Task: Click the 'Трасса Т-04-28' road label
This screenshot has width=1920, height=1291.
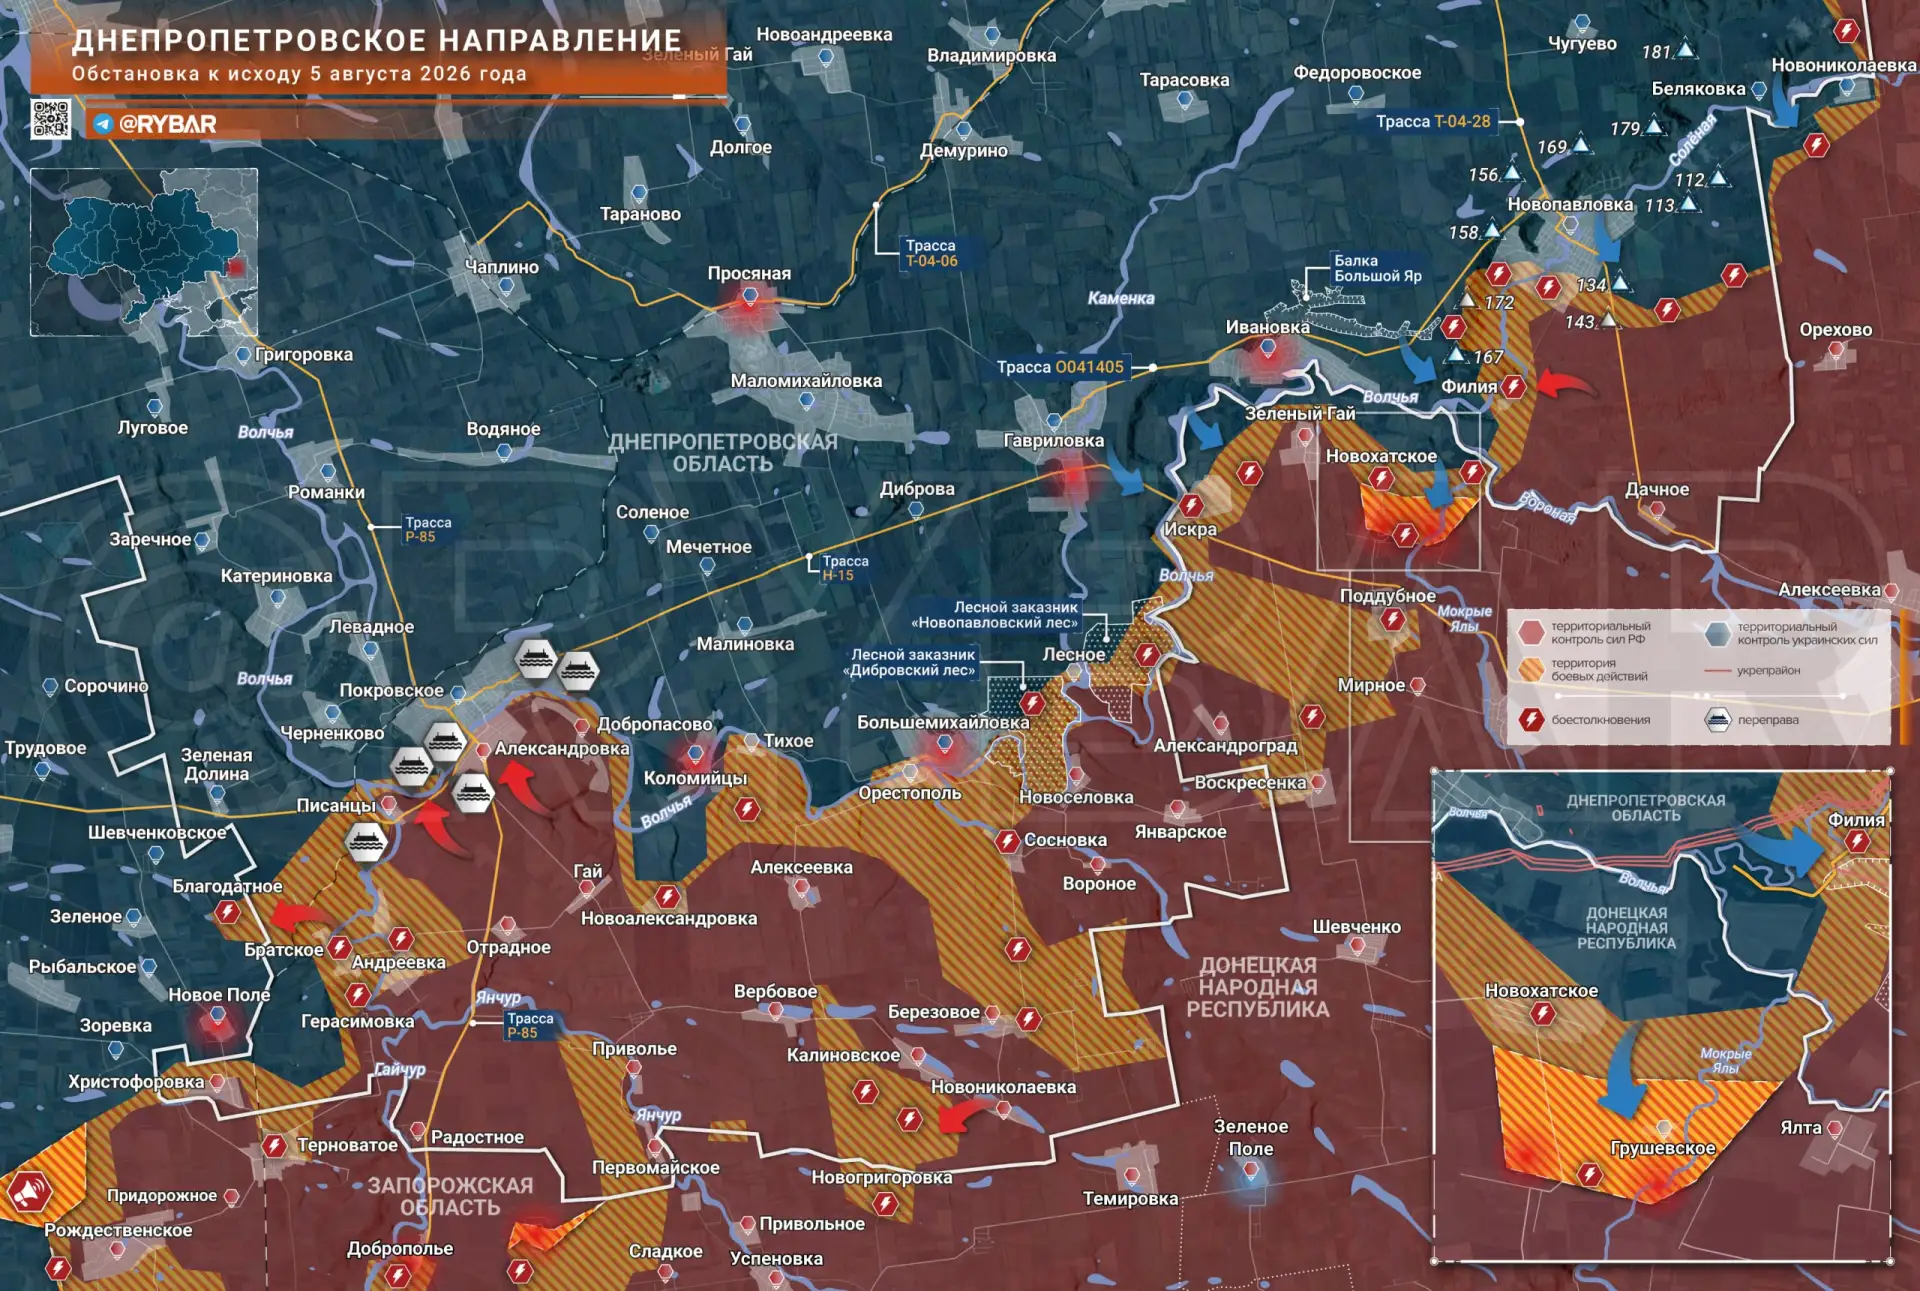Action: pos(1432,121)
